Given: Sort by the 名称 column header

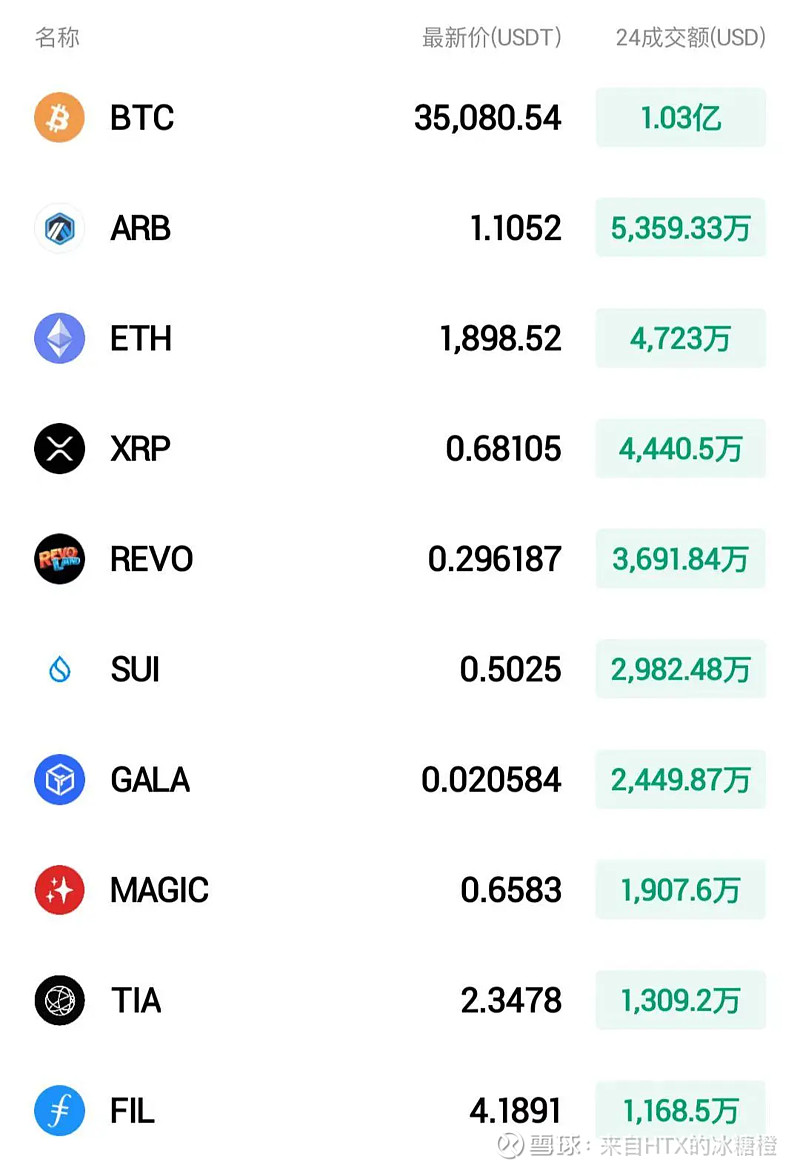Looking at the screenshot, I should point(57,37).
